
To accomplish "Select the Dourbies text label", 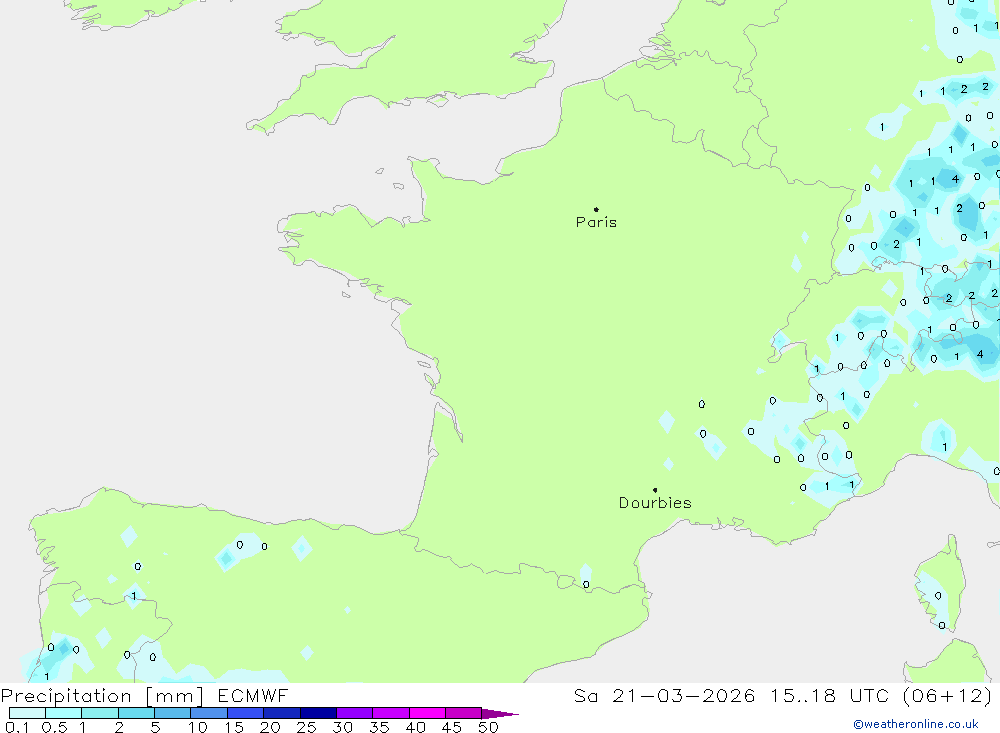I will click(x=655, y=503).
